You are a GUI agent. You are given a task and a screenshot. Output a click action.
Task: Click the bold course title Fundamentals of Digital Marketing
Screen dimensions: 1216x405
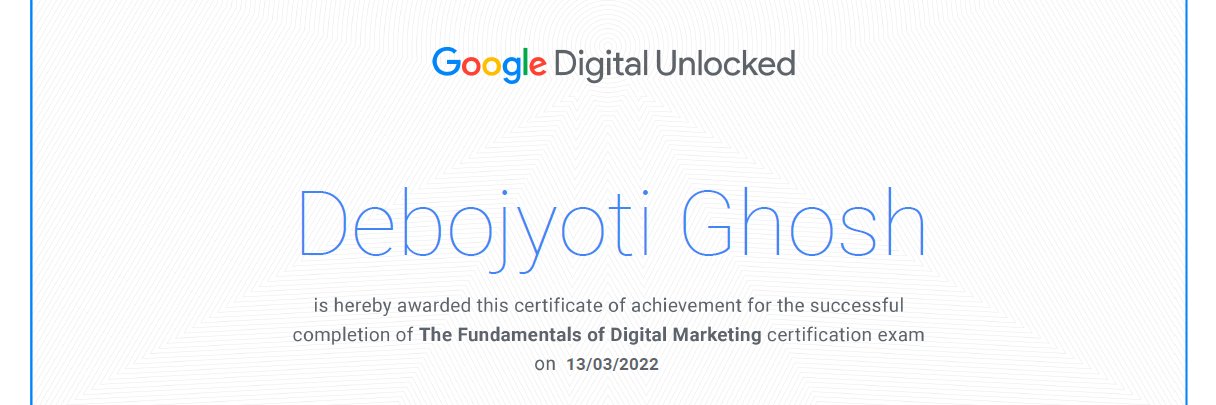(x=591, y=334)
